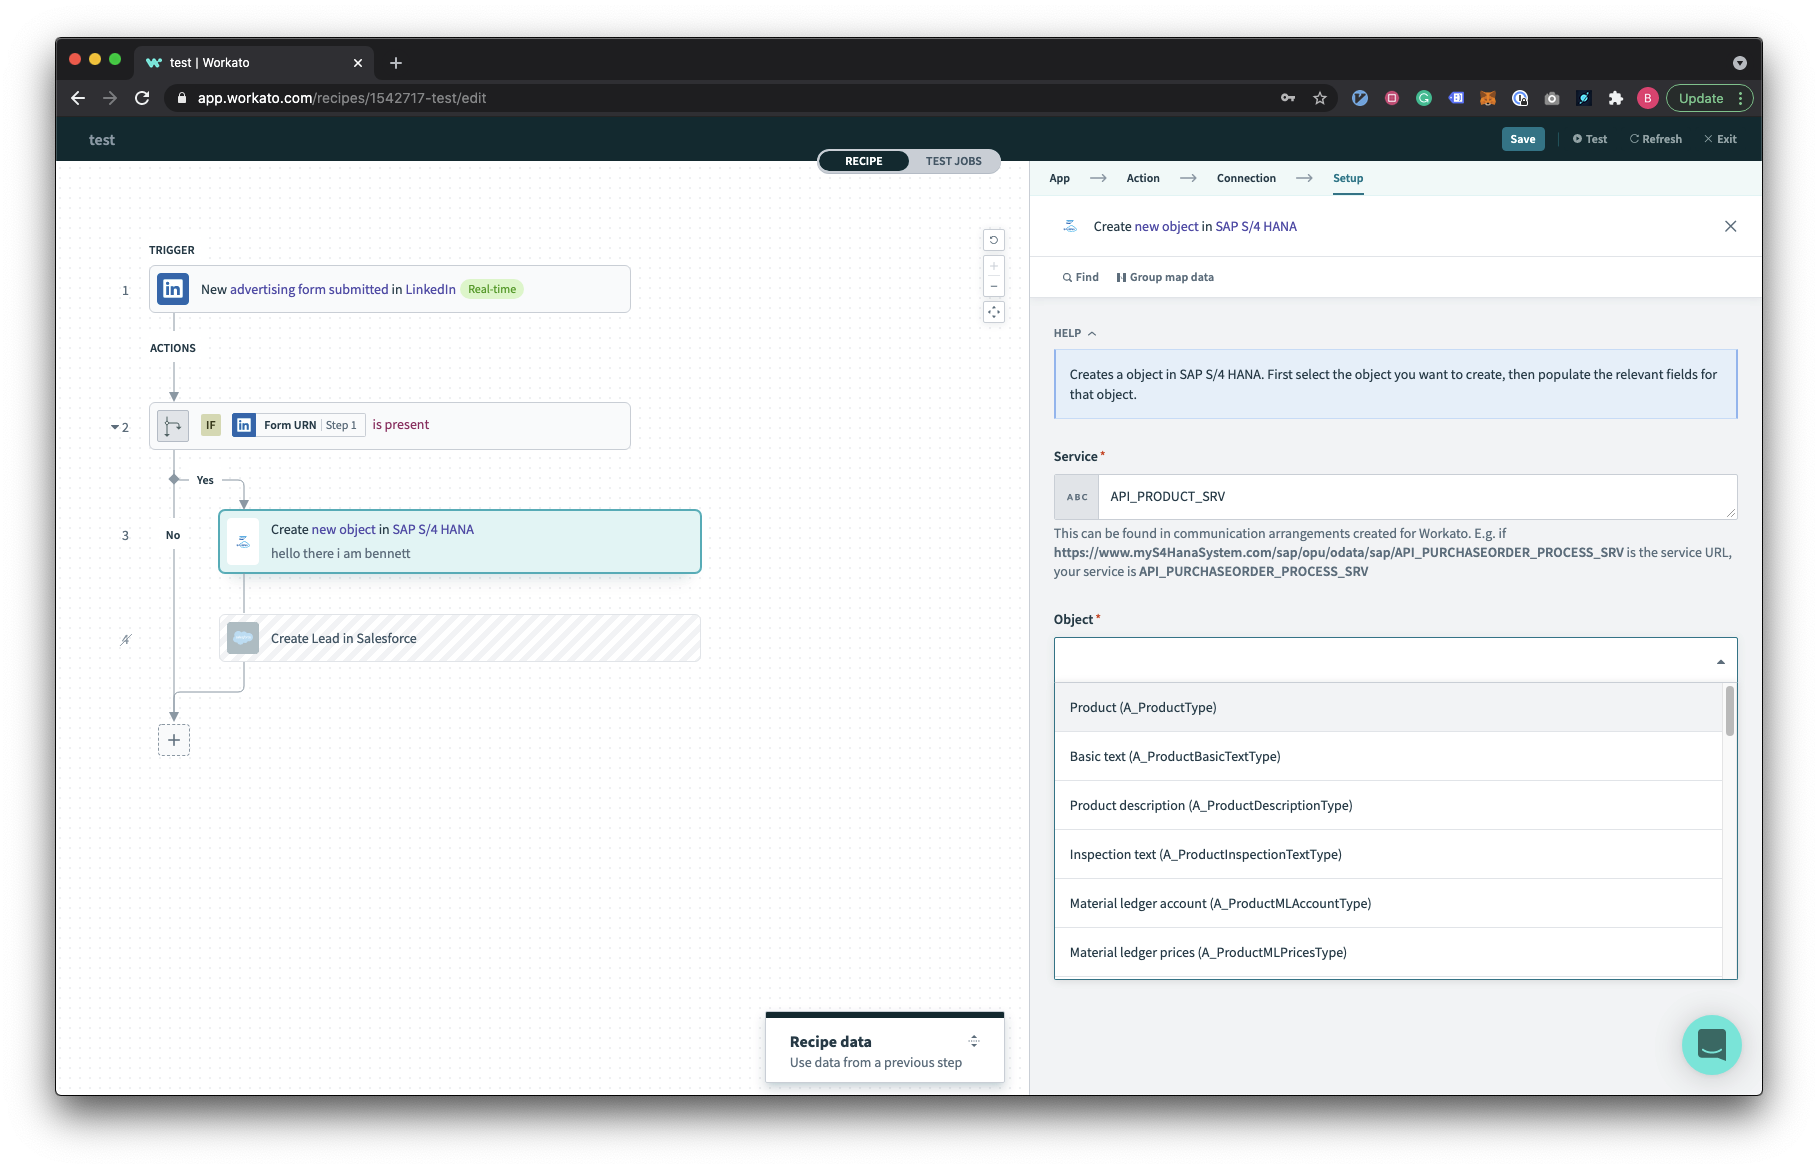Screen dimensions: 1818x1169
Task: Open the Action step in the breadcrumb
Action: pyautogui.click(x=1142, y=178)
